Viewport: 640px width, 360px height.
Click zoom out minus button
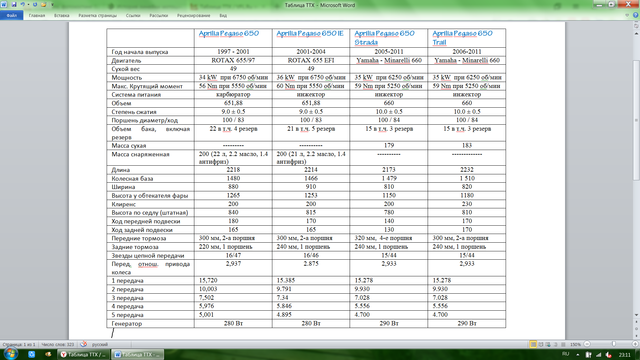tap(587, 344)
